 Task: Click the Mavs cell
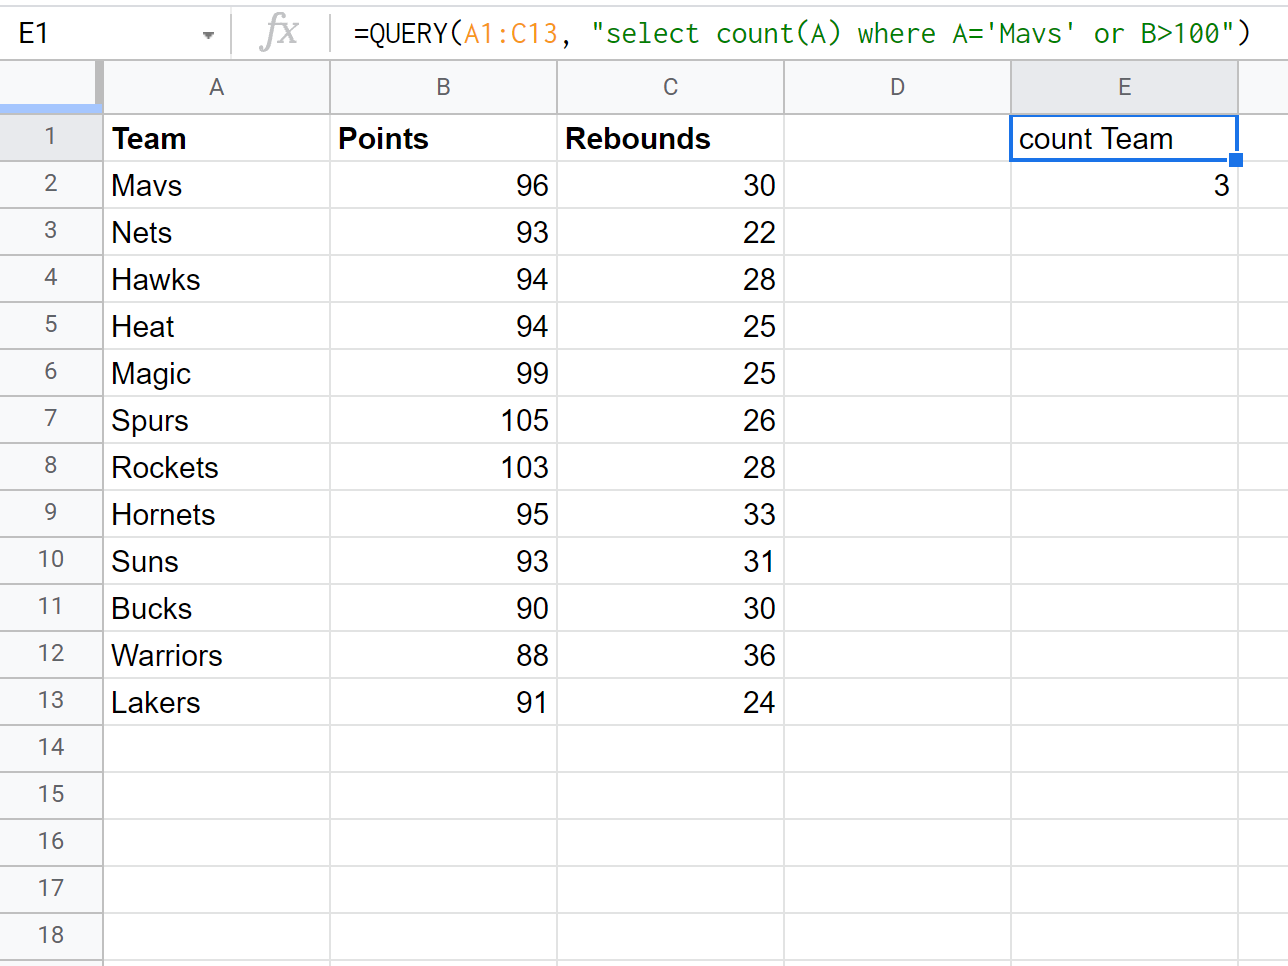[216, 185]
